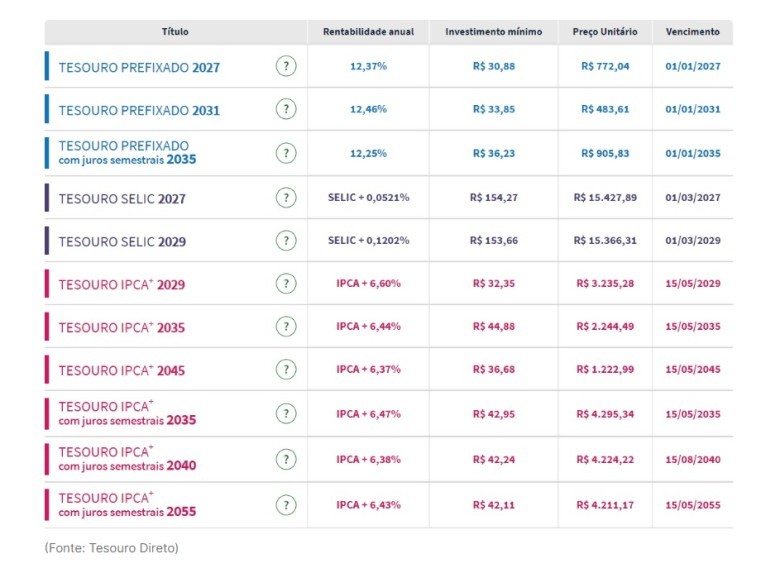Click maturity date 15/08/2040
The height and width of the screenshot is (573, 780).
pos(692,459)
